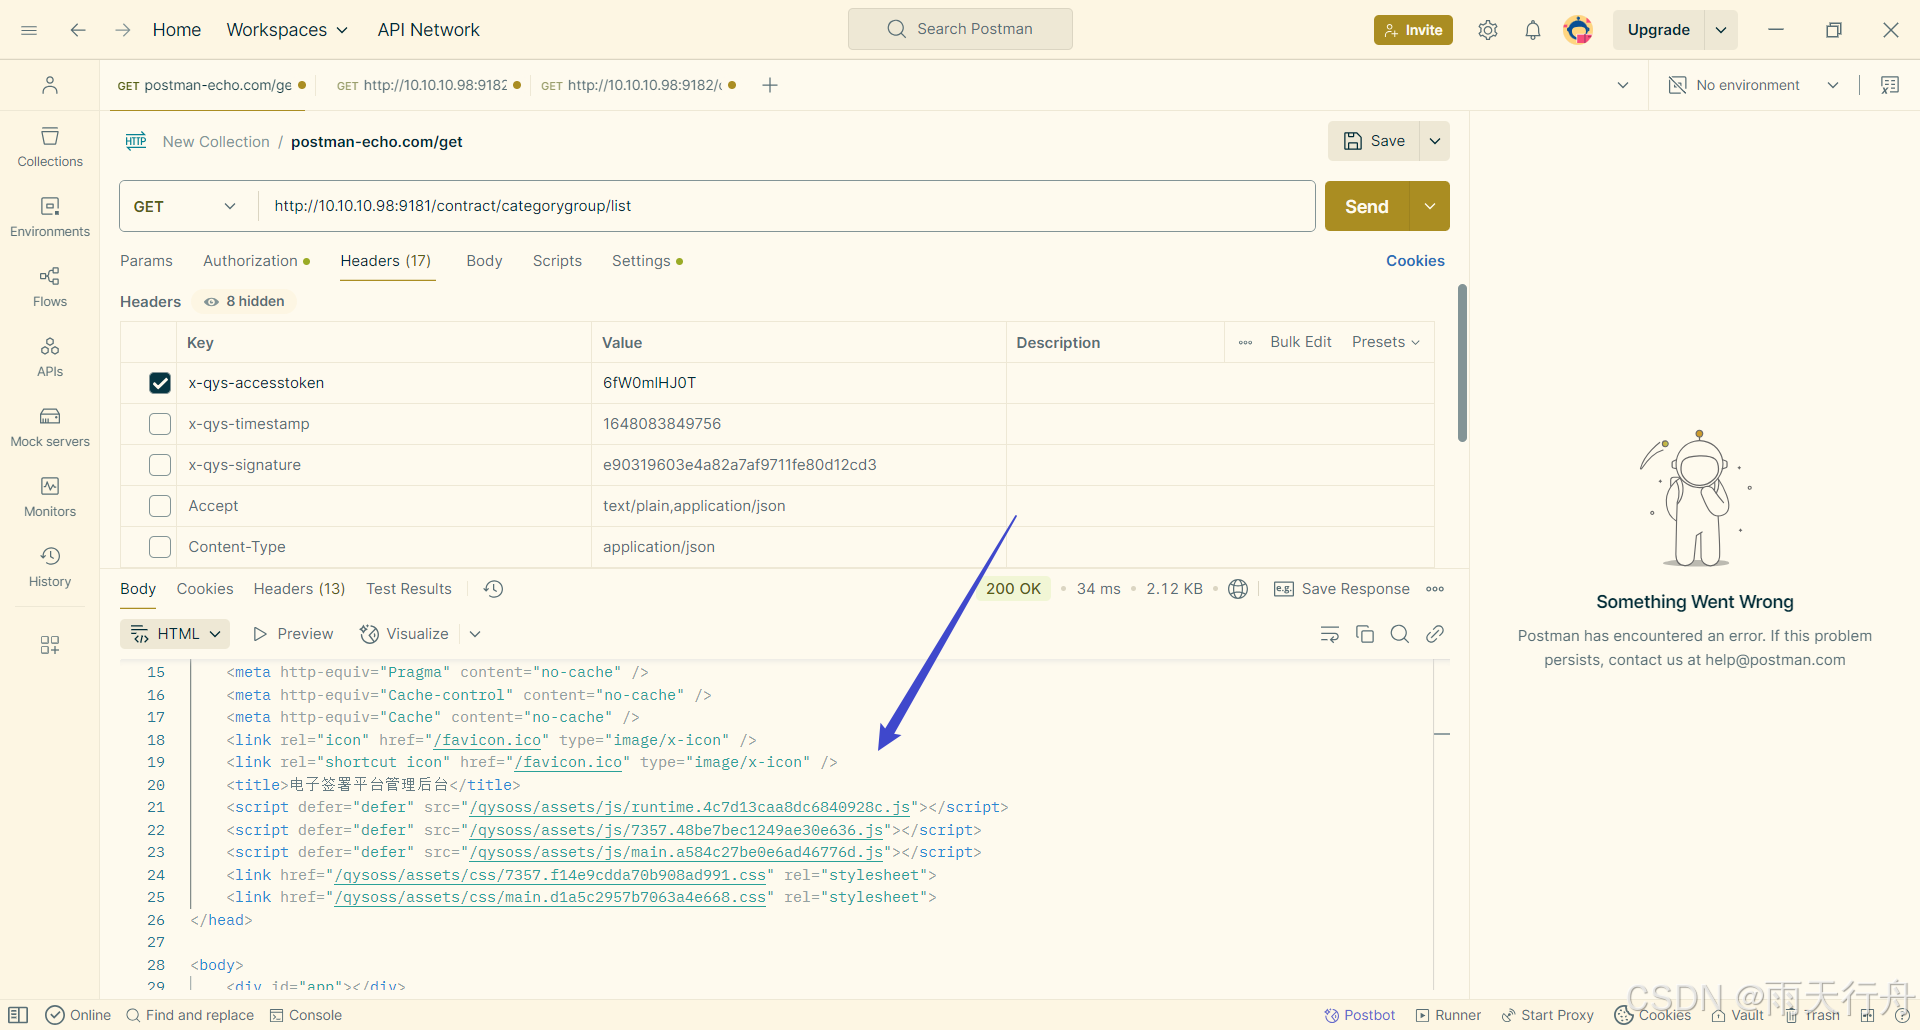Switch to the Params tab
Image resolution: width=1920 pixels, height=1030 pixels.
point(146,261)
